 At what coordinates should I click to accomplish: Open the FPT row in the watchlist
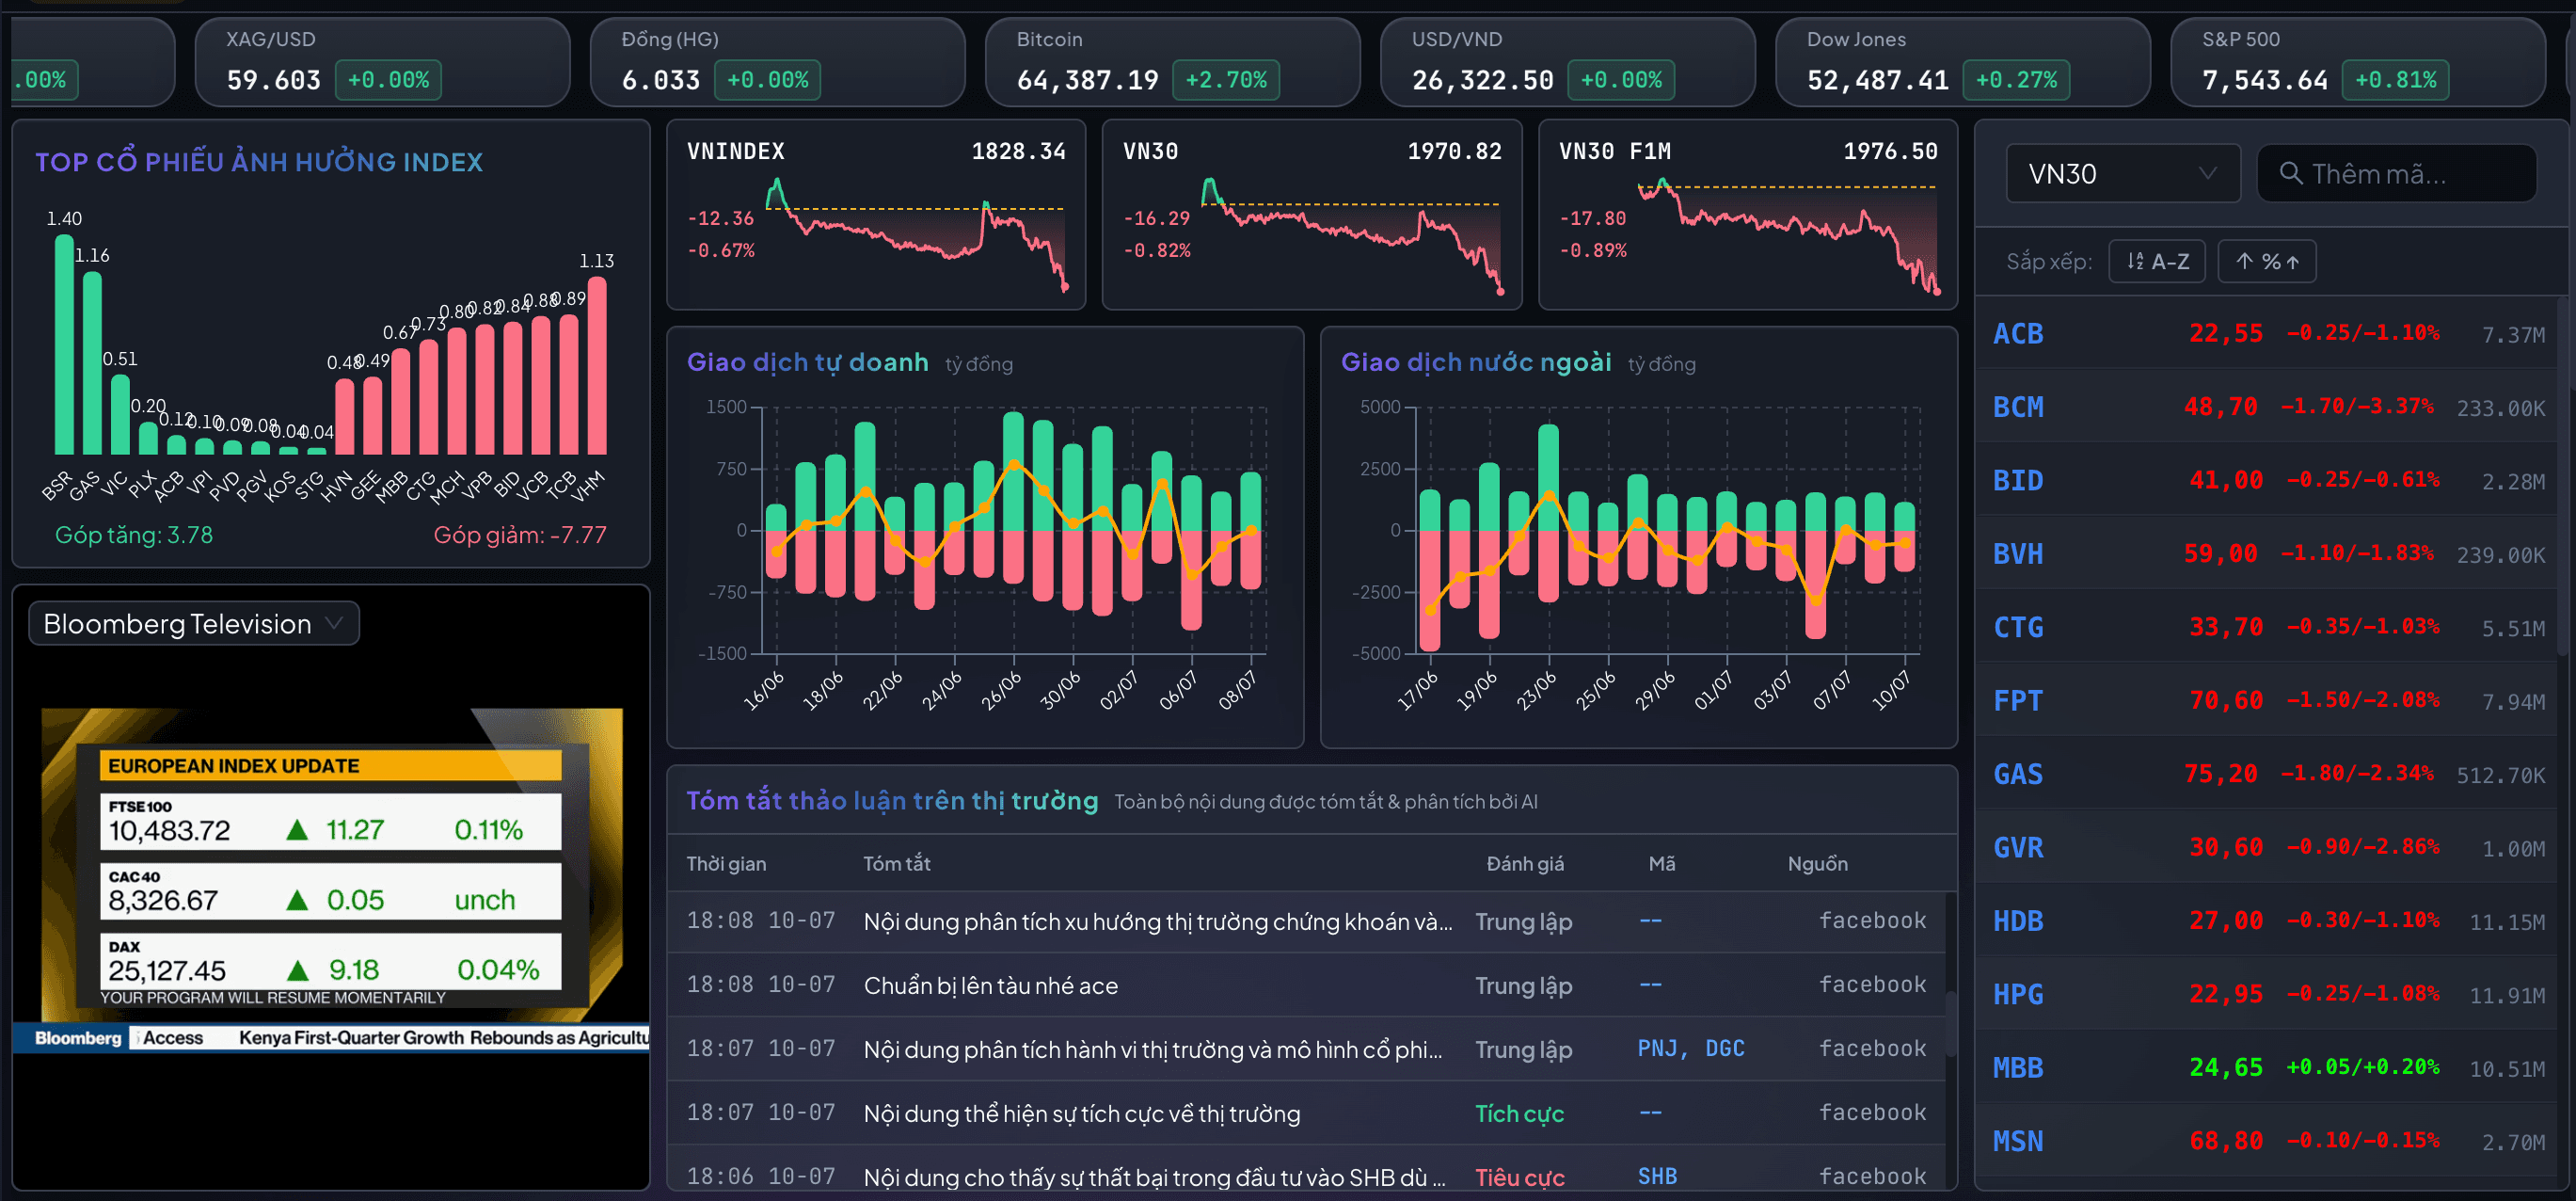tap(2267, 701)
